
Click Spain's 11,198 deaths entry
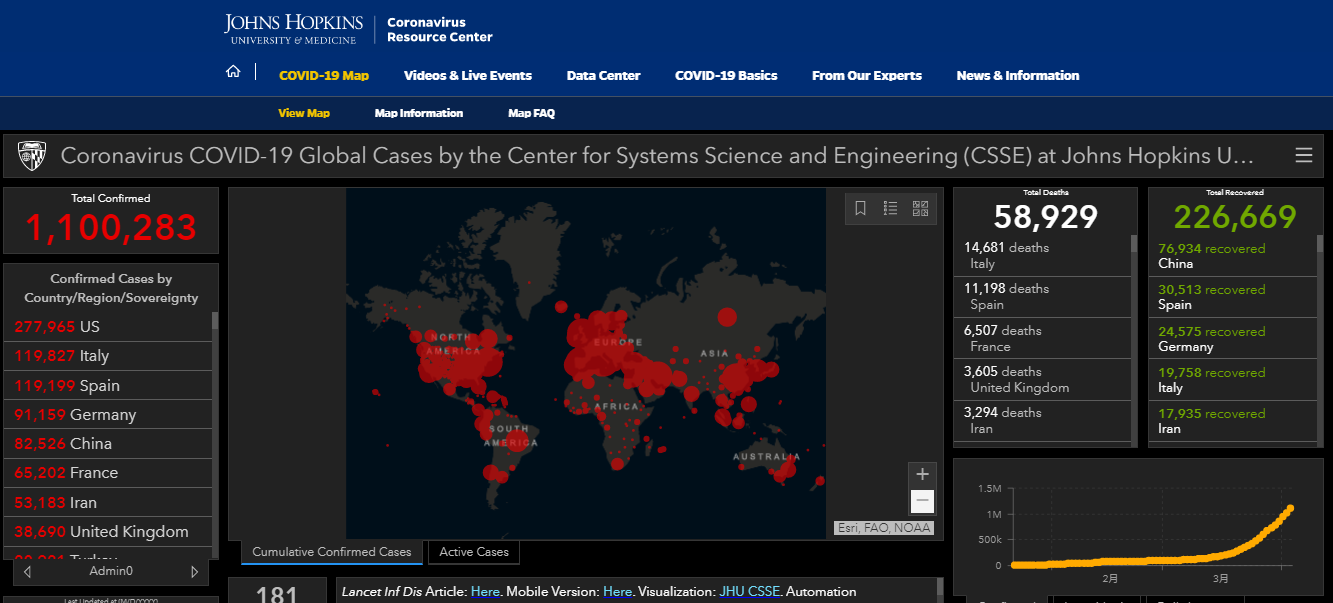(1043, 297)
